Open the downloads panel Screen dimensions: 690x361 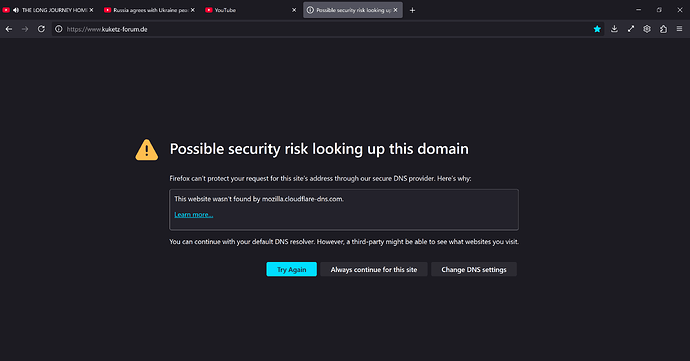(x=614, y=29)
